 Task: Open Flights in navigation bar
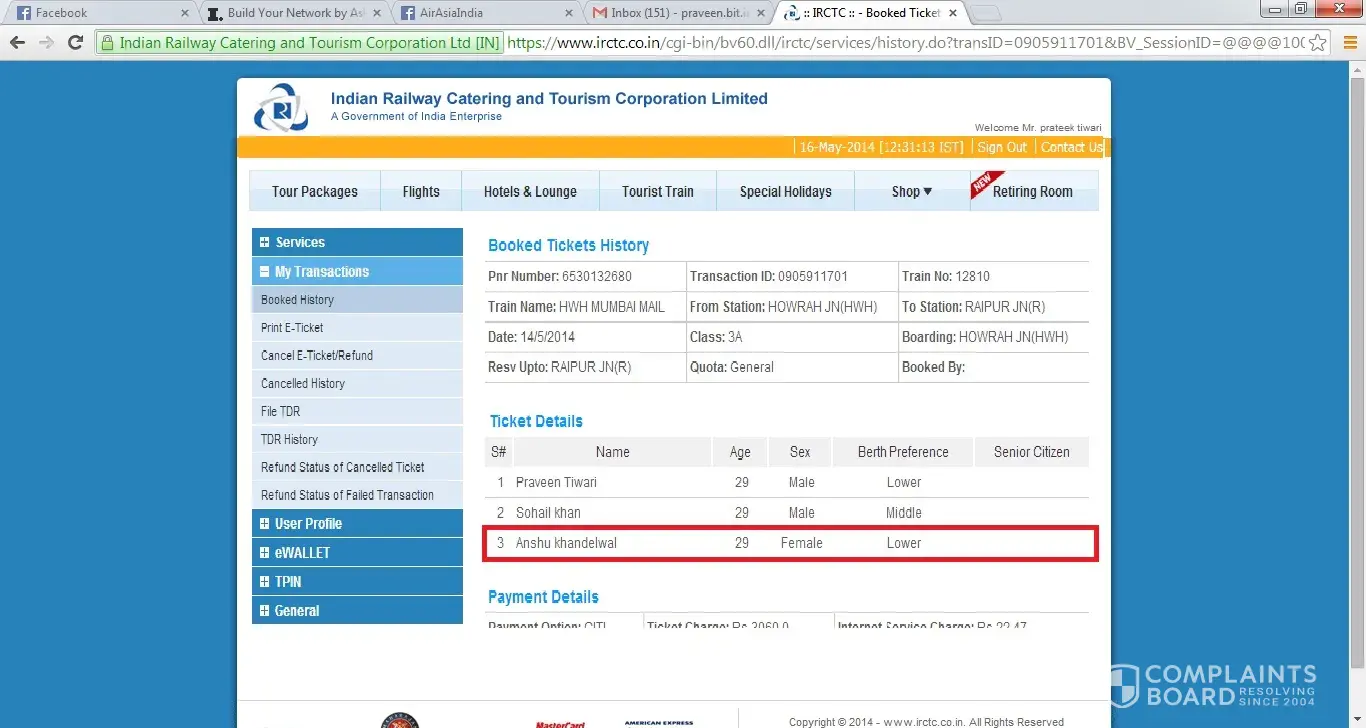click(421, 191)
